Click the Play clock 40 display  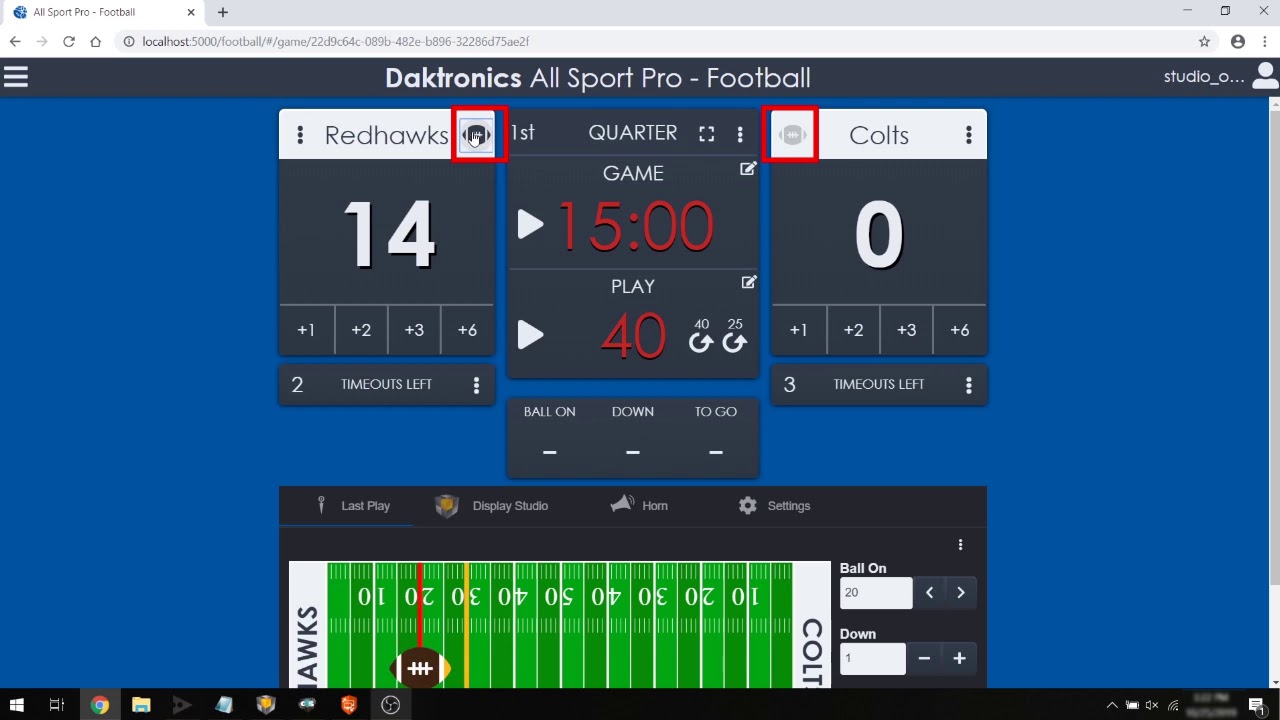[633, 336]
